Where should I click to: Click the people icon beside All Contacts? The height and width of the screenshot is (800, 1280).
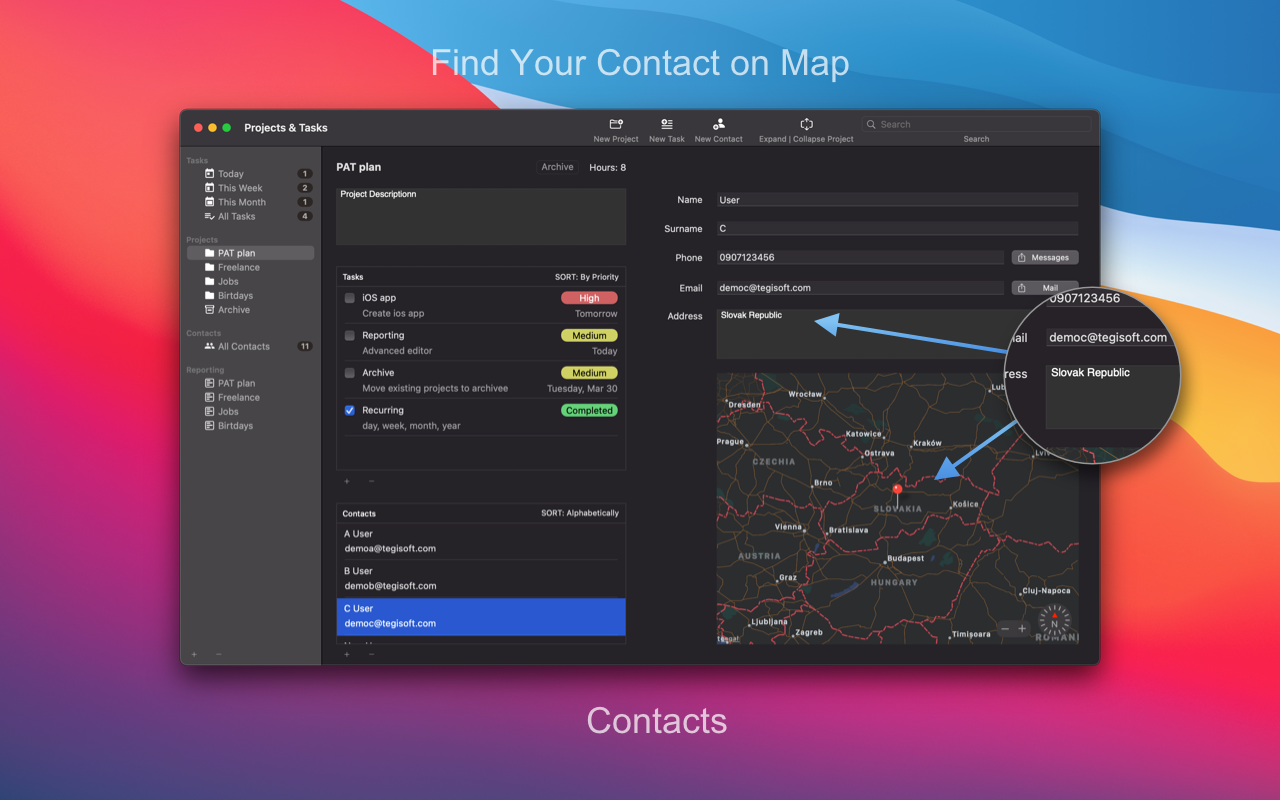(209, 346)
